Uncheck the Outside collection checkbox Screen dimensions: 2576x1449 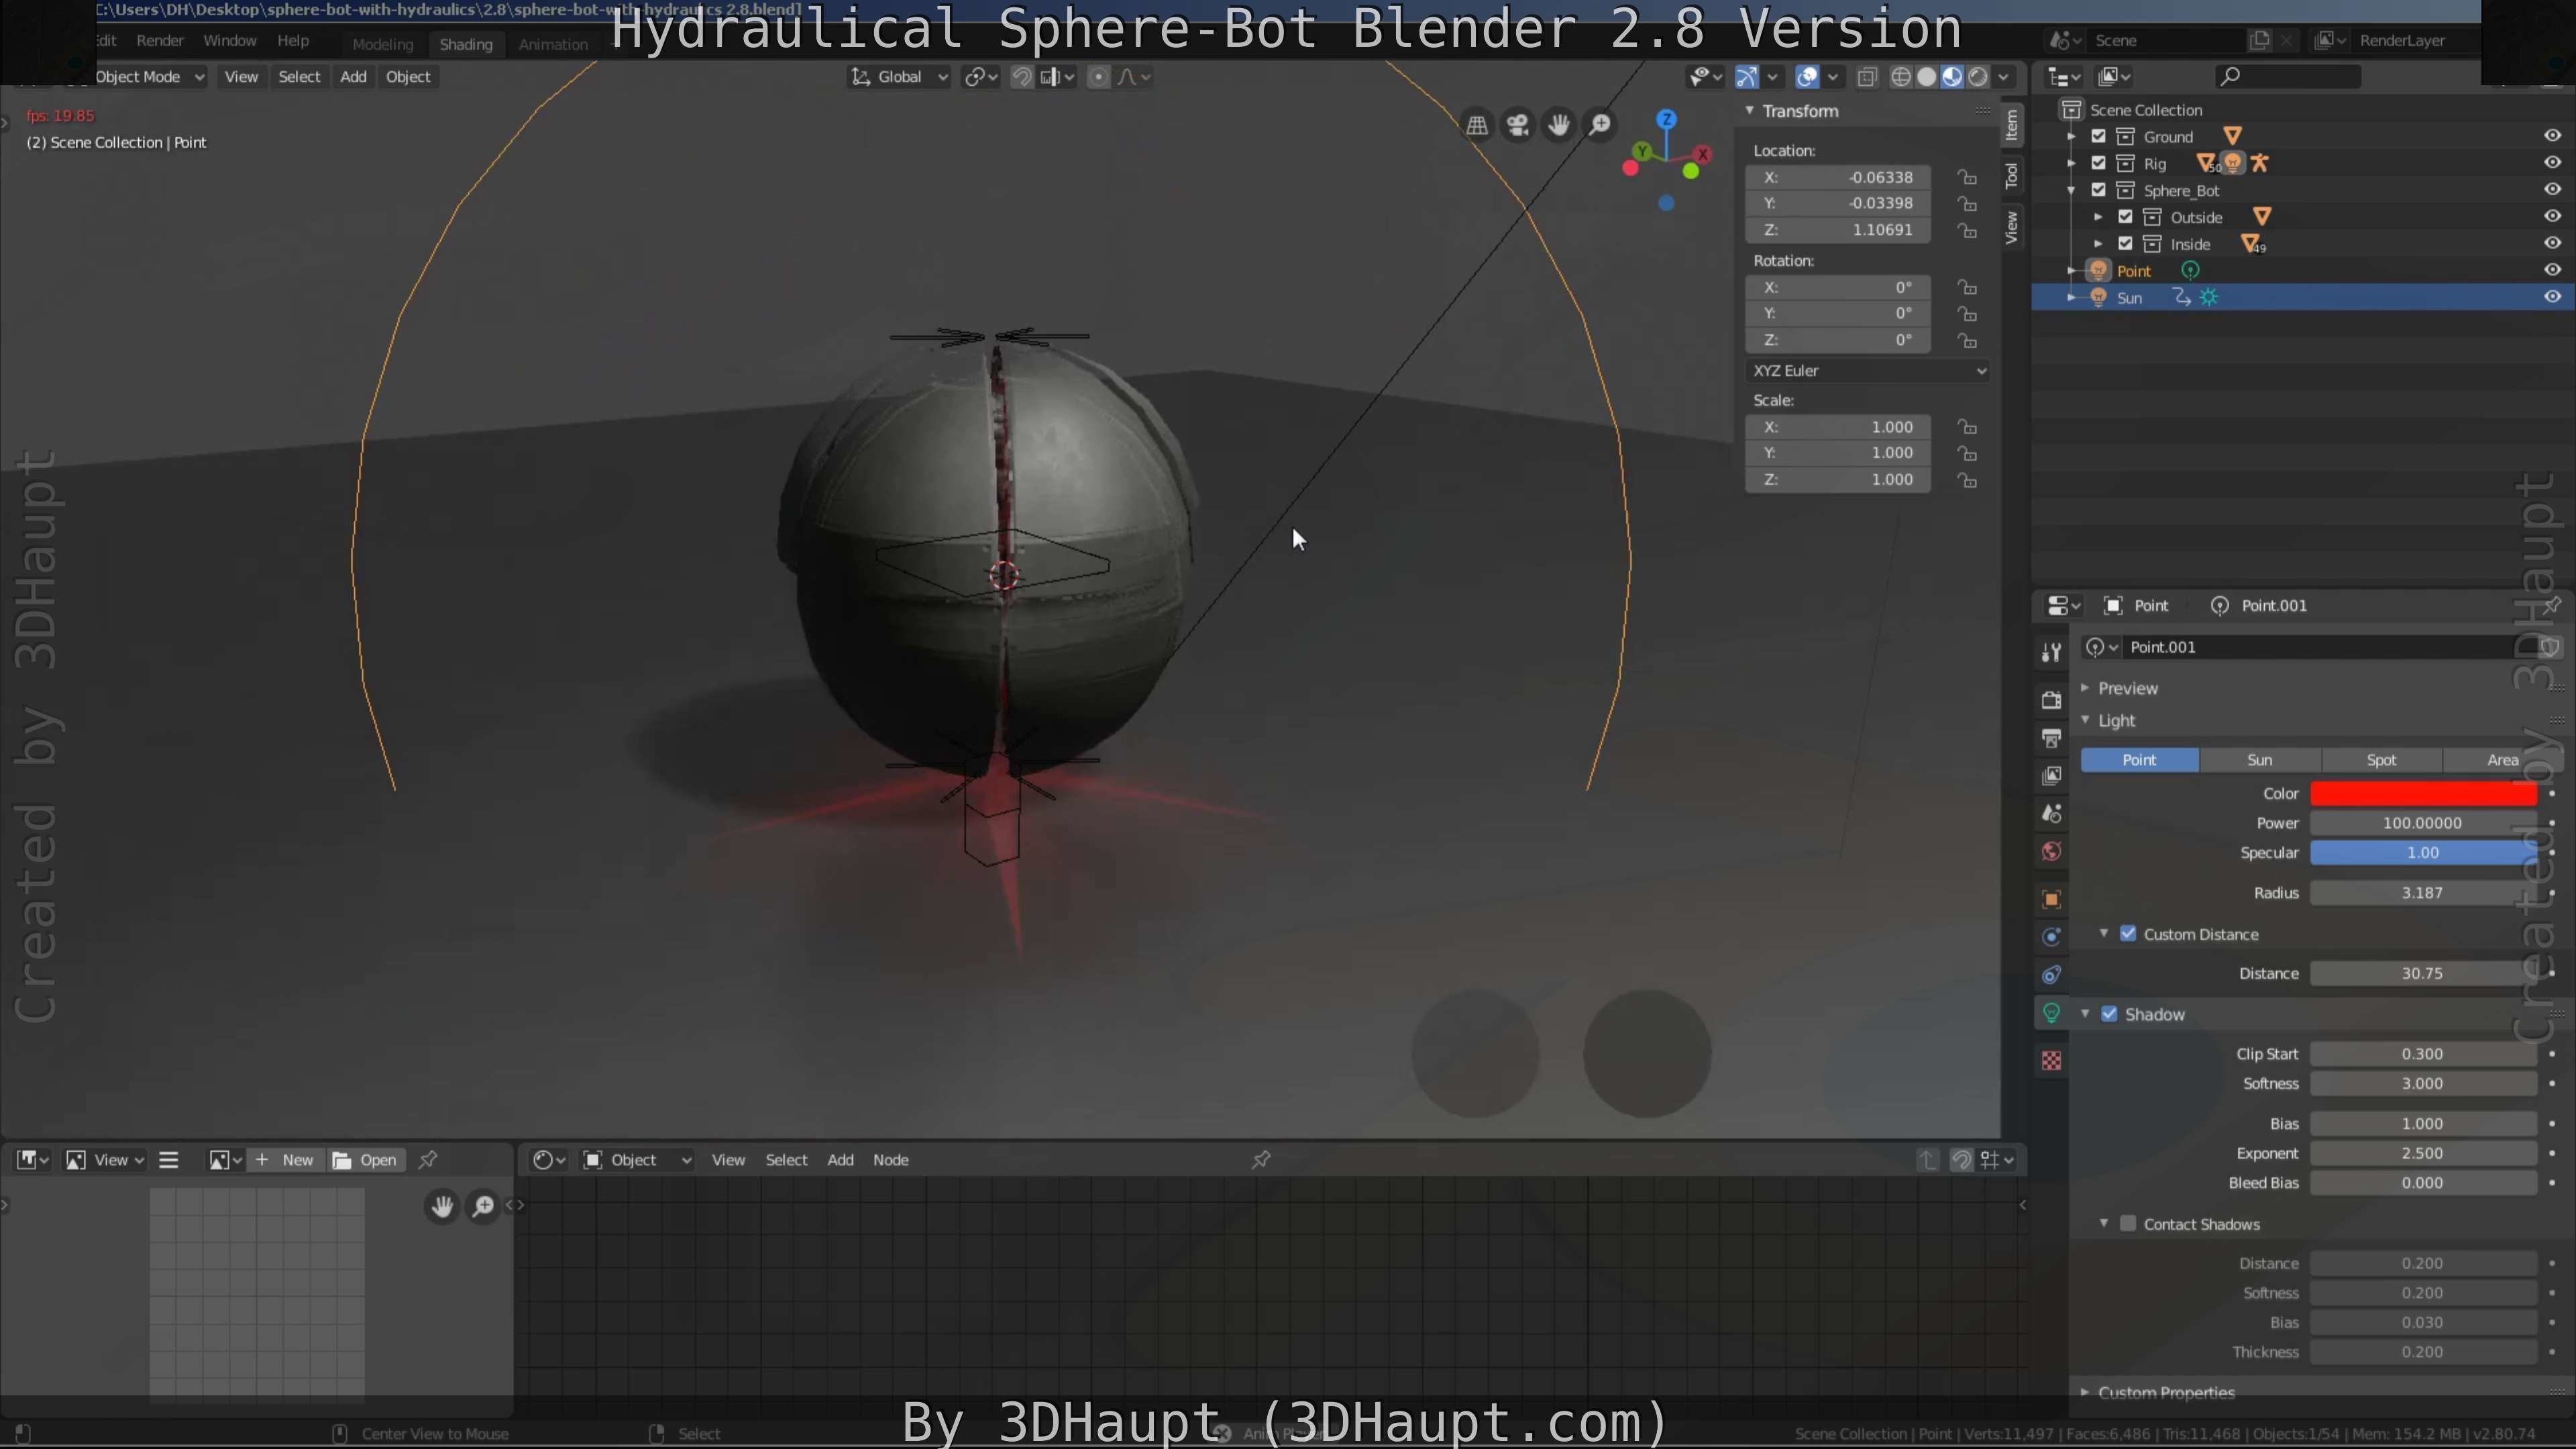[x=2126, y=217]
